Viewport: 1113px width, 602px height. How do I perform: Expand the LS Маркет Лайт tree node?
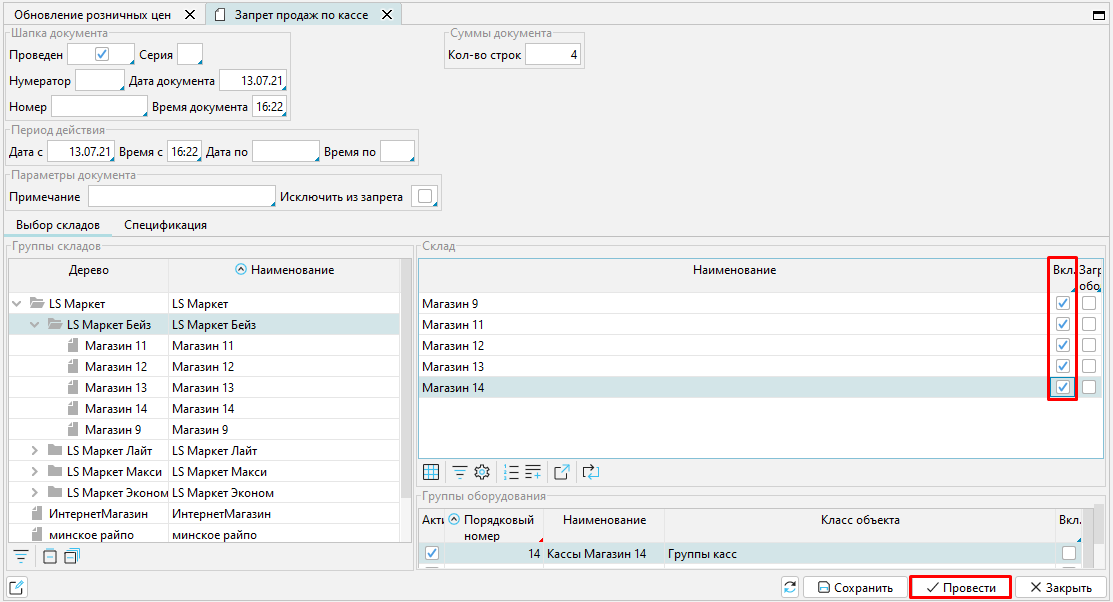click(35, 451)
